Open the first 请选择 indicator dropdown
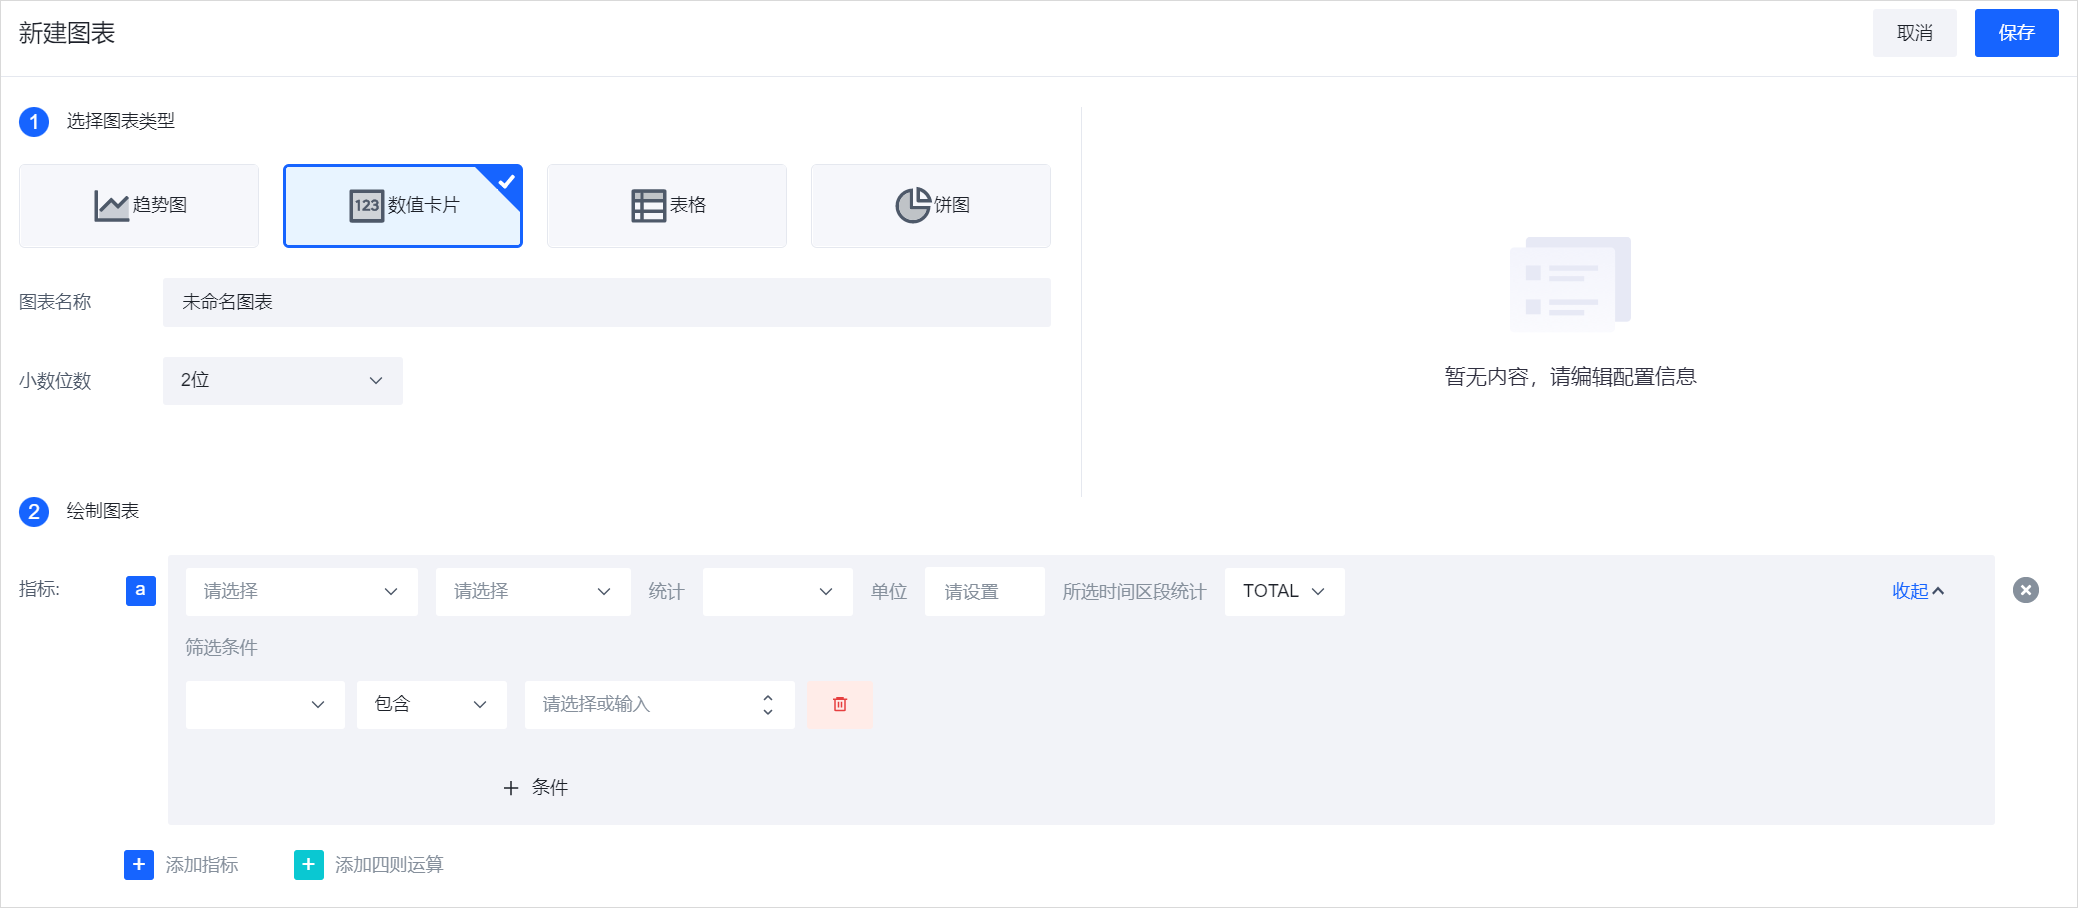The width and height of the screenshot is (2078, 908). [x=301, y=592]
